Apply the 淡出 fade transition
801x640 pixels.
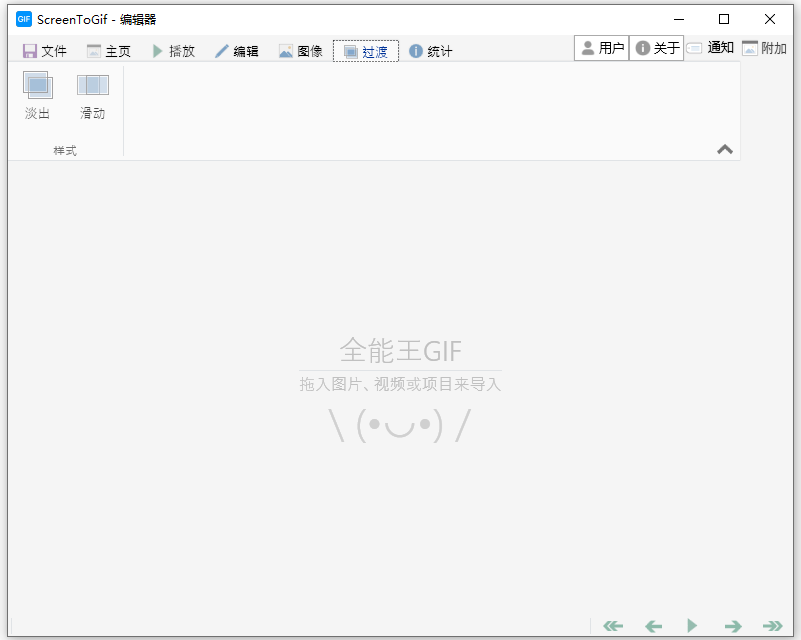pos(37,96)
